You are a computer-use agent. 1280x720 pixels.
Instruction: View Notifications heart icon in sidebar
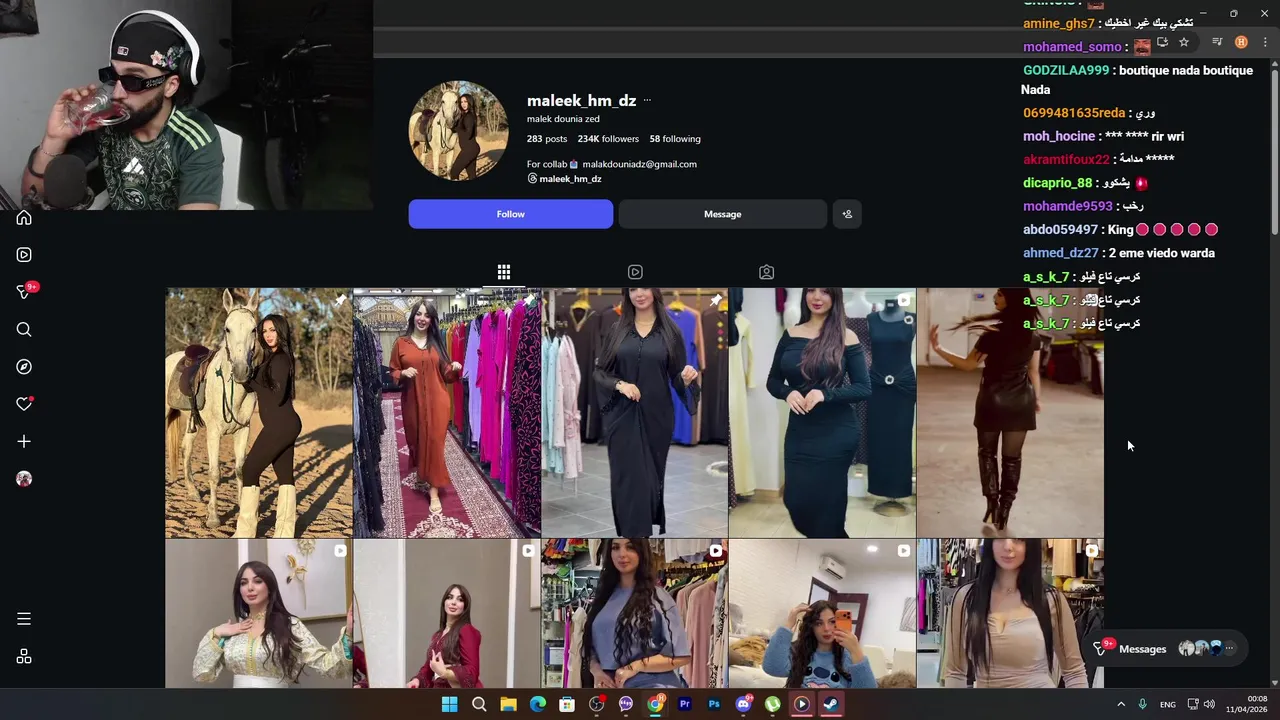[x=24, y=404]
